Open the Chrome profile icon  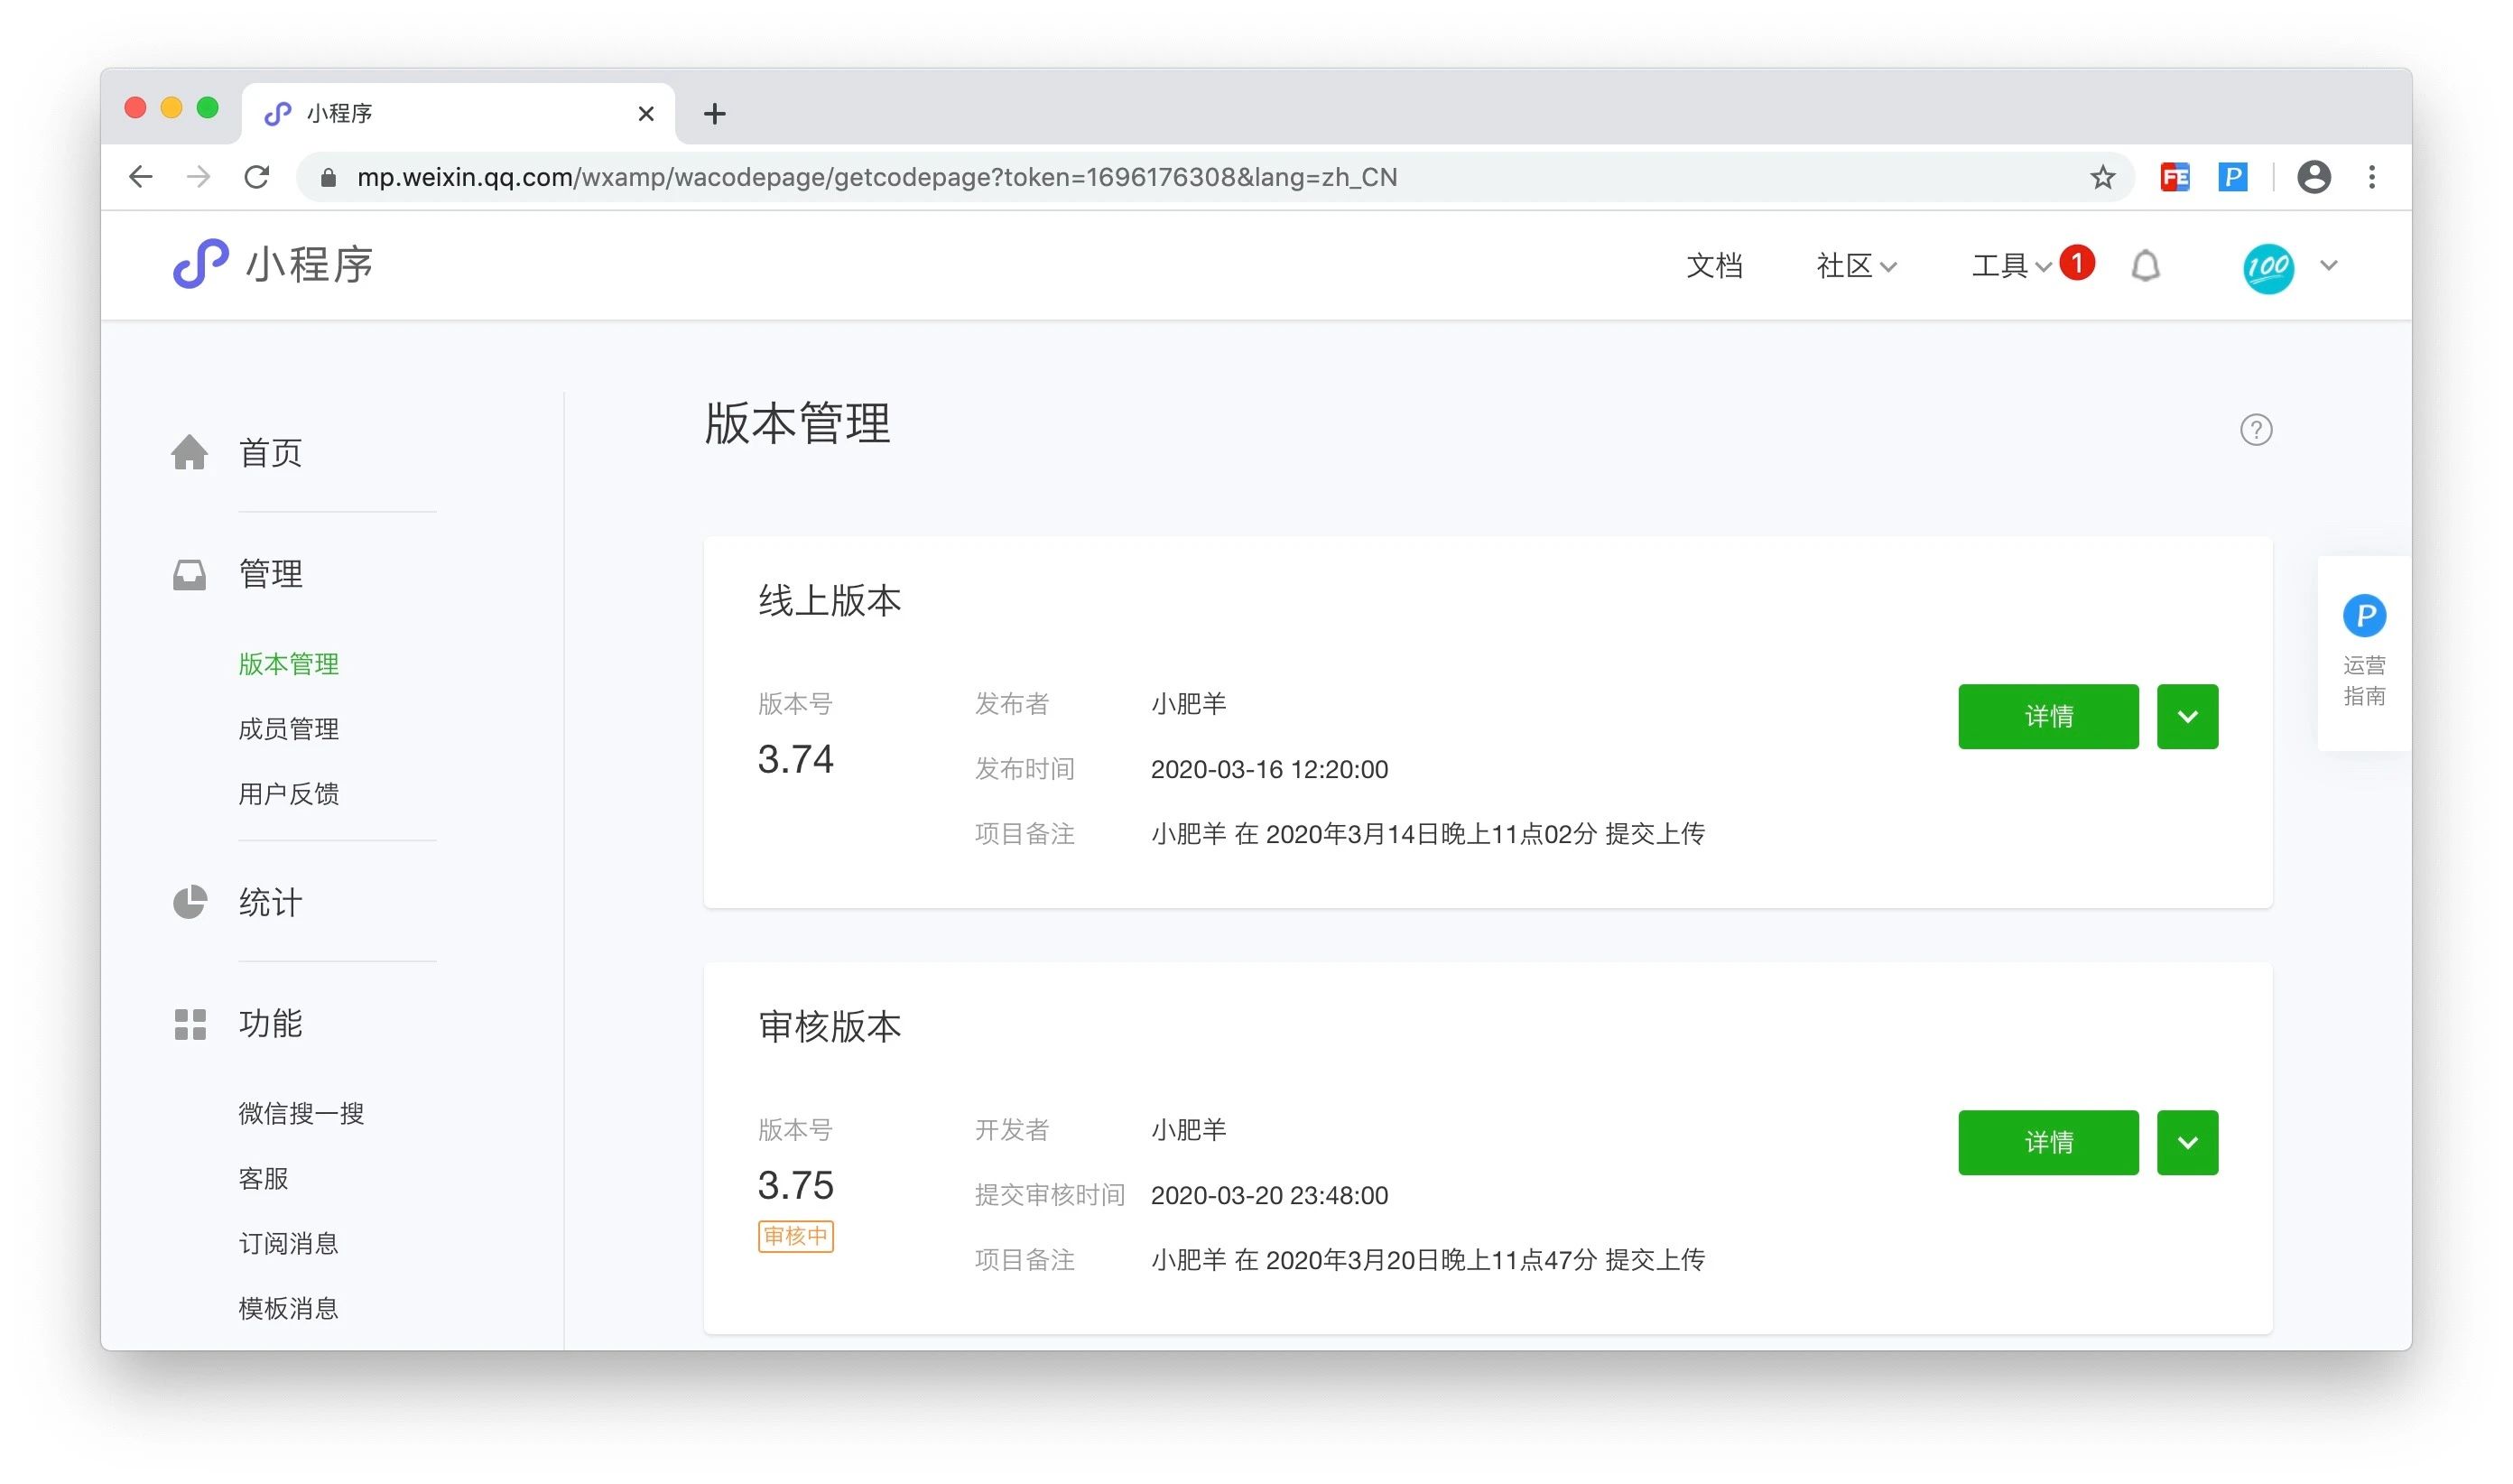pos(2313,177)
